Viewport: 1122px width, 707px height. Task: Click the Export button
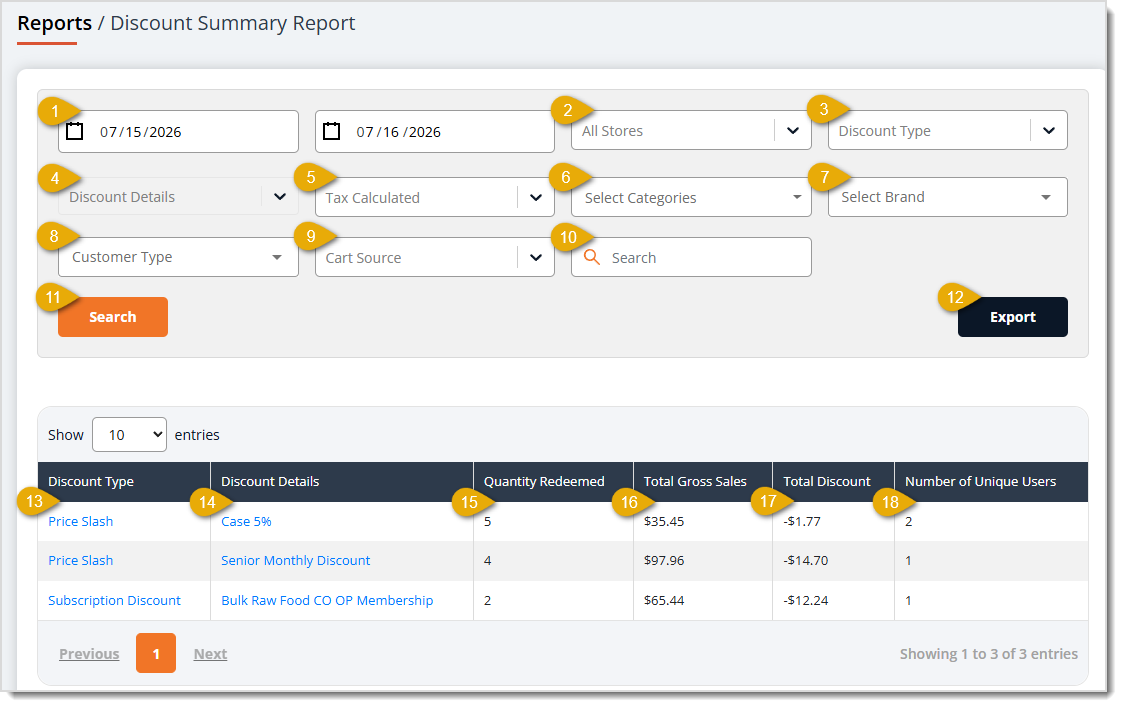(1013, 317)
